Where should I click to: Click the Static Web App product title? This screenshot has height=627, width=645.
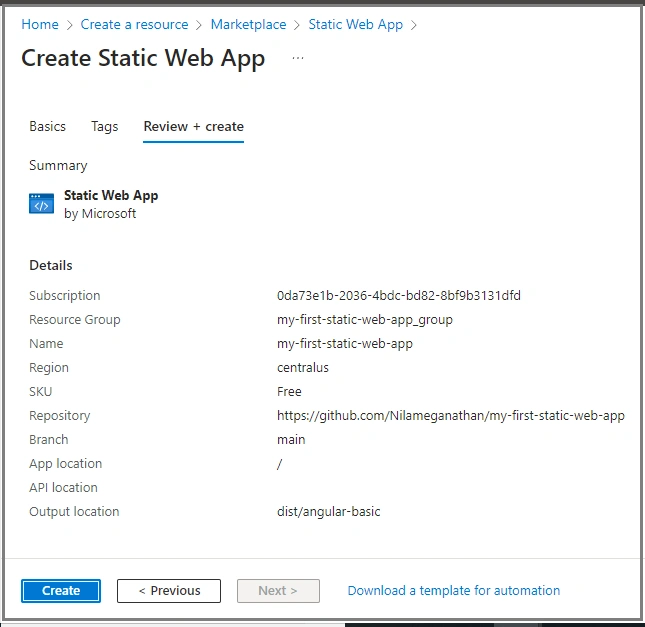(x=111, y=195)
